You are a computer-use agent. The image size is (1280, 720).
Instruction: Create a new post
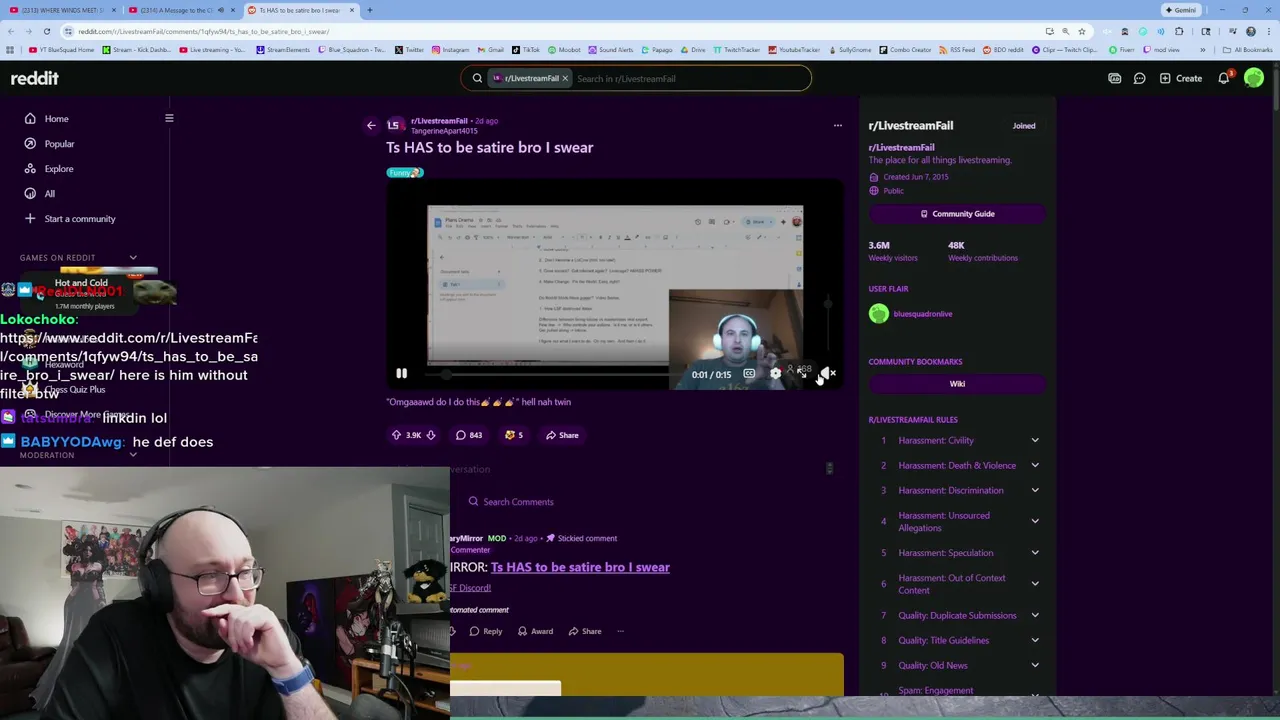coord(1181,78)
